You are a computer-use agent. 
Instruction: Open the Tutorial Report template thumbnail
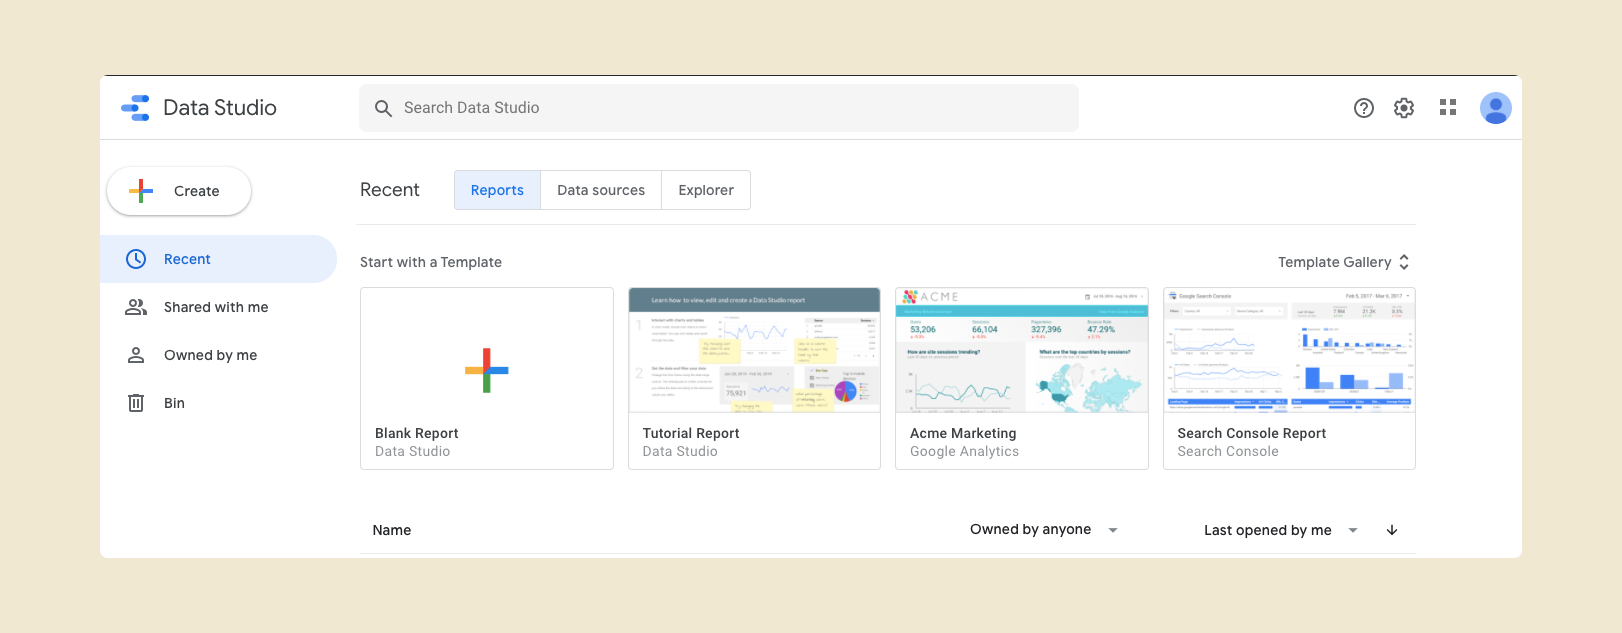pyautogui.click(x=754, y=350)
